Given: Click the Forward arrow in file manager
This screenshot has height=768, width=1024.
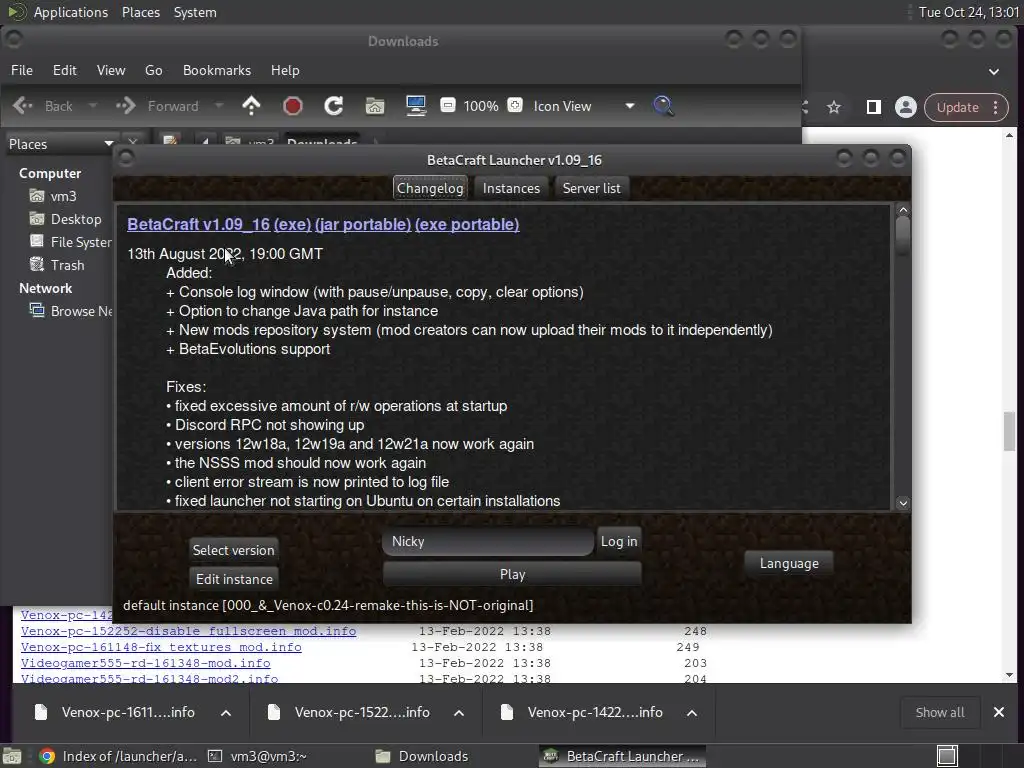Looking at the screenshot, I should (125, 106).
